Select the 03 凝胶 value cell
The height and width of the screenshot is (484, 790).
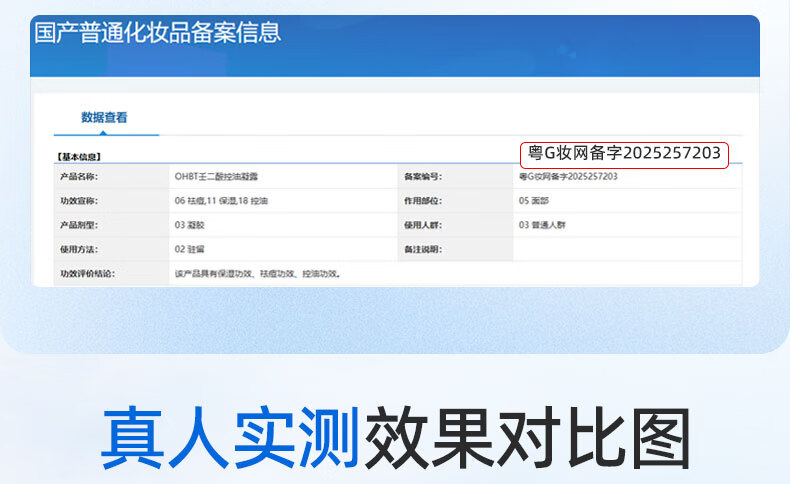(190, 225)
